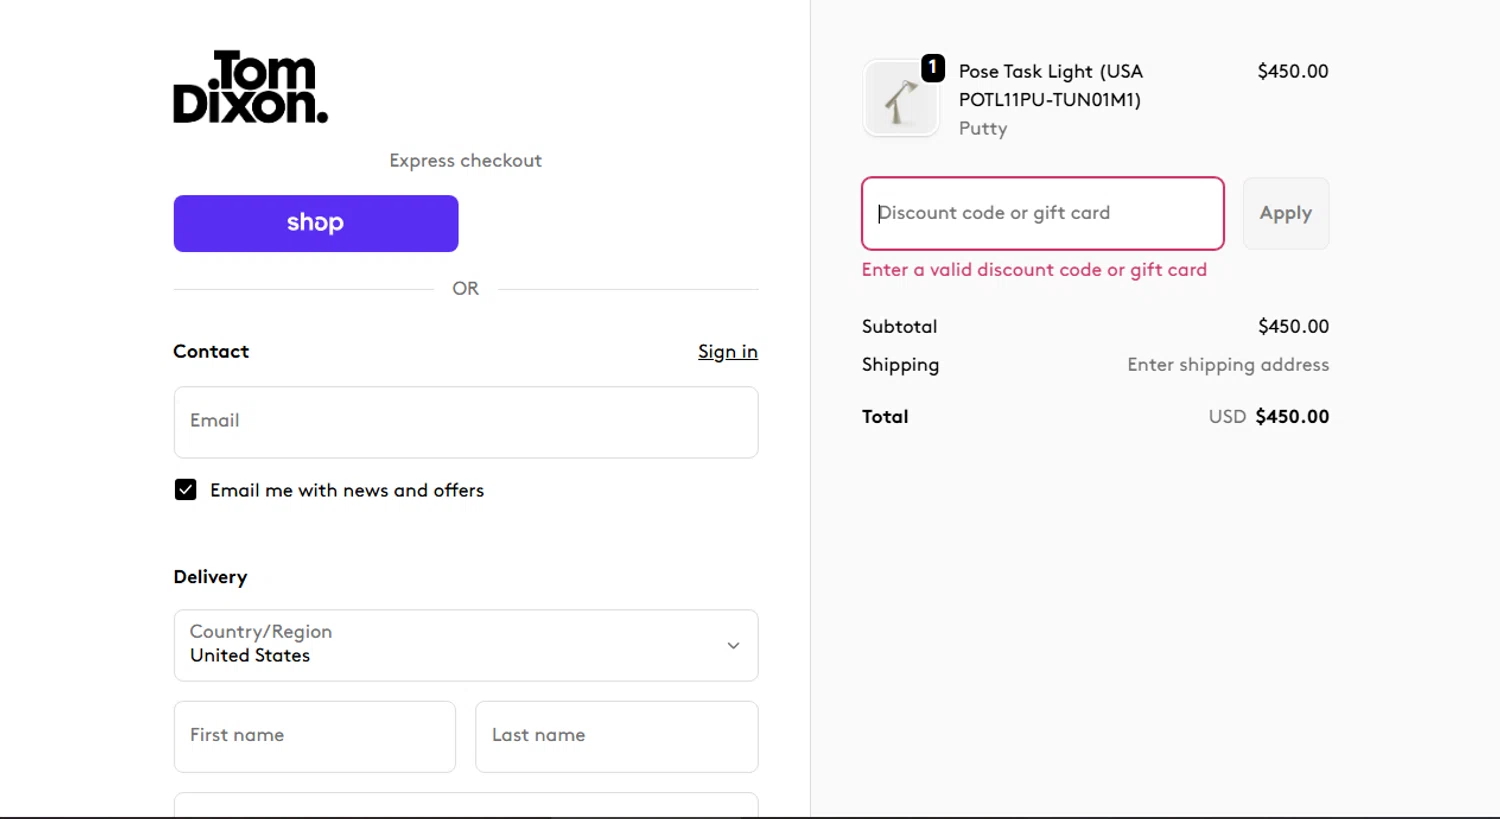
Task: Click the Pose Task Light product name
Action: [x=1051, y=85]
